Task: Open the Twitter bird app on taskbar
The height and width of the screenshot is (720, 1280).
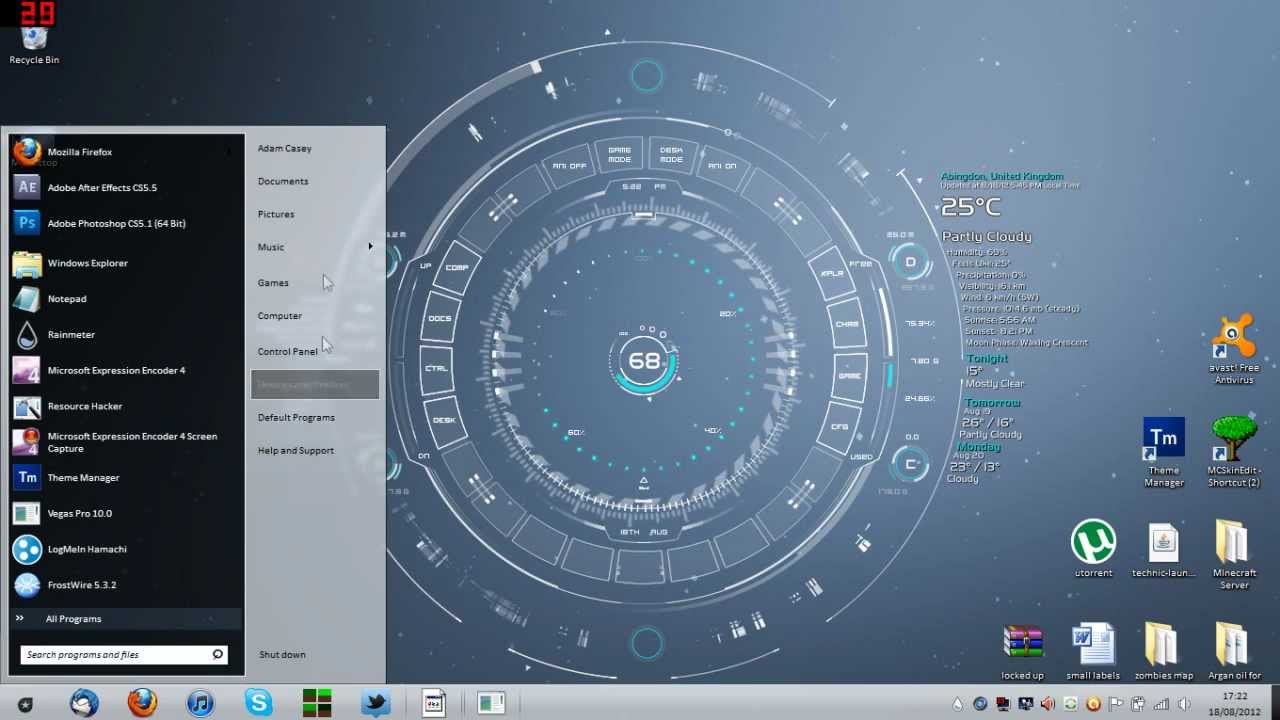Action: tap(376, 703)
